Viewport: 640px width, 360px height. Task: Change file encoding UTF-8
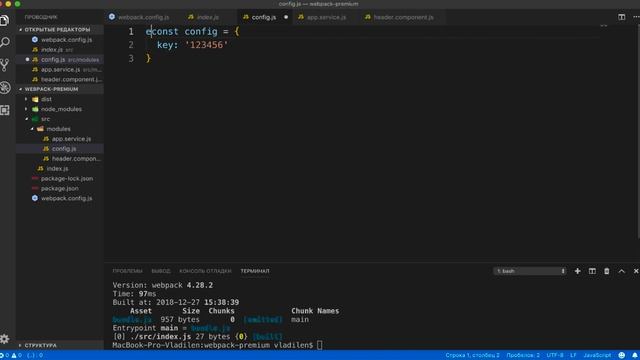point(555,355)
